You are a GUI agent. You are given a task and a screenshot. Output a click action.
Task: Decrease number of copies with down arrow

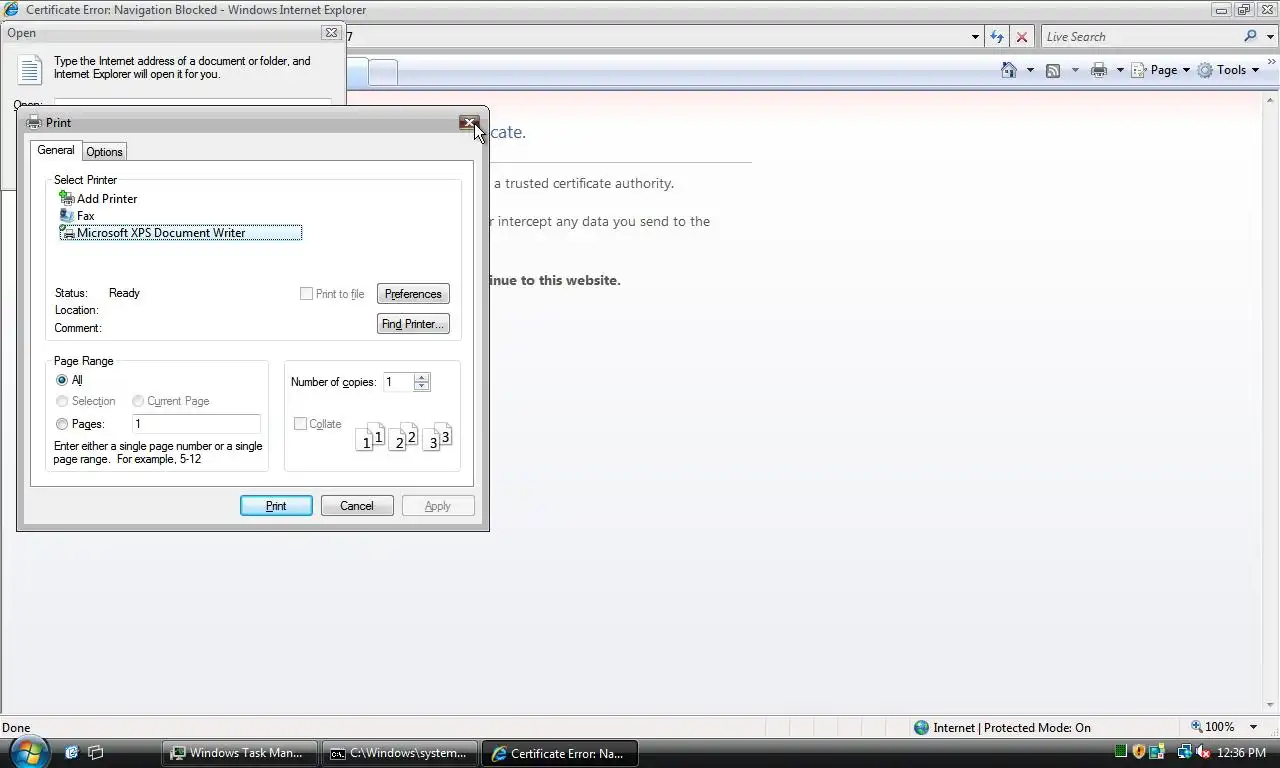(x=422, y=386)
